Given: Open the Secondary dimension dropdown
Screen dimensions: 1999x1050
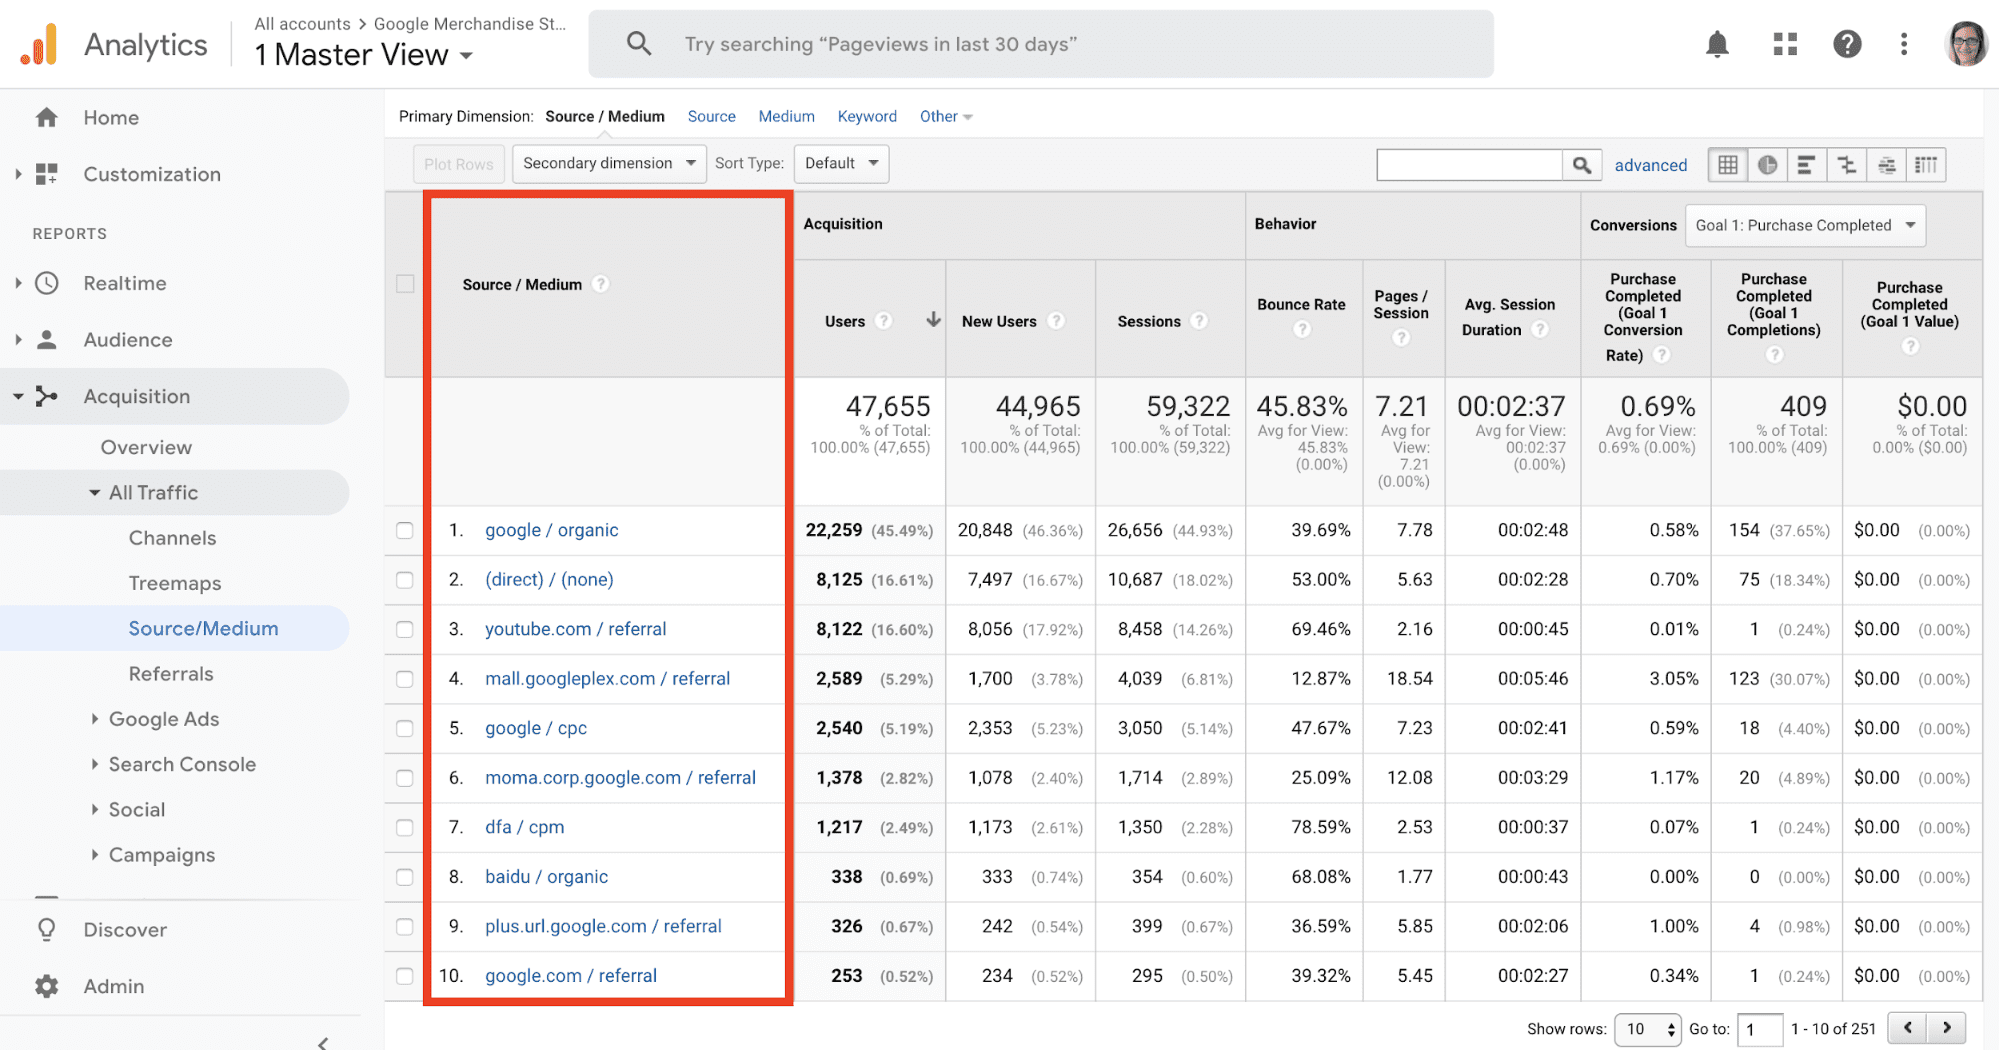Looking at the screenshot, I should [608, 163].
